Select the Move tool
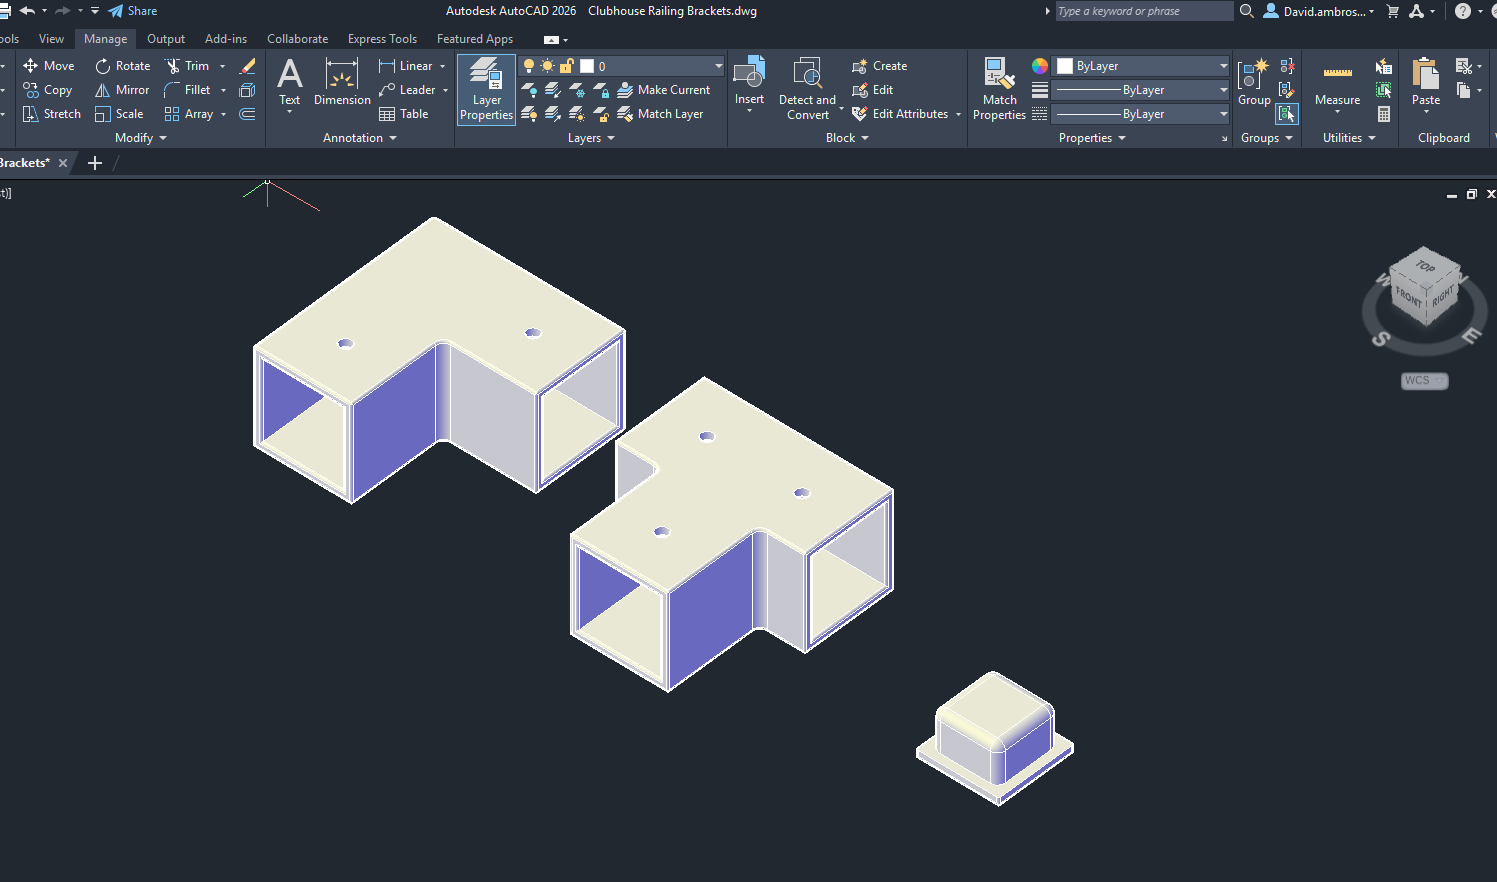The width and height of the screenshot is (1497, 882). (49, 66)
